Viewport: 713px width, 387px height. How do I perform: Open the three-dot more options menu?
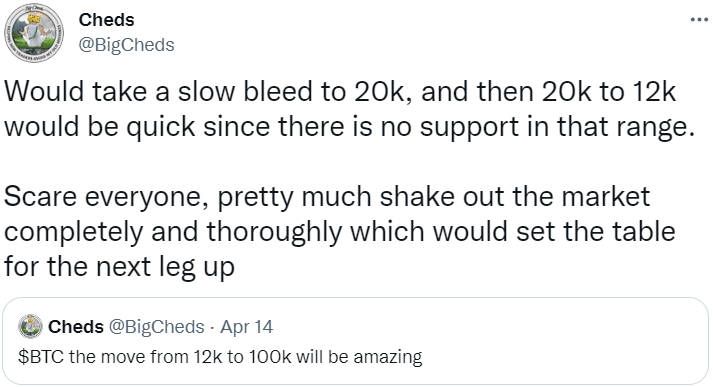click(x=699, y=20)
